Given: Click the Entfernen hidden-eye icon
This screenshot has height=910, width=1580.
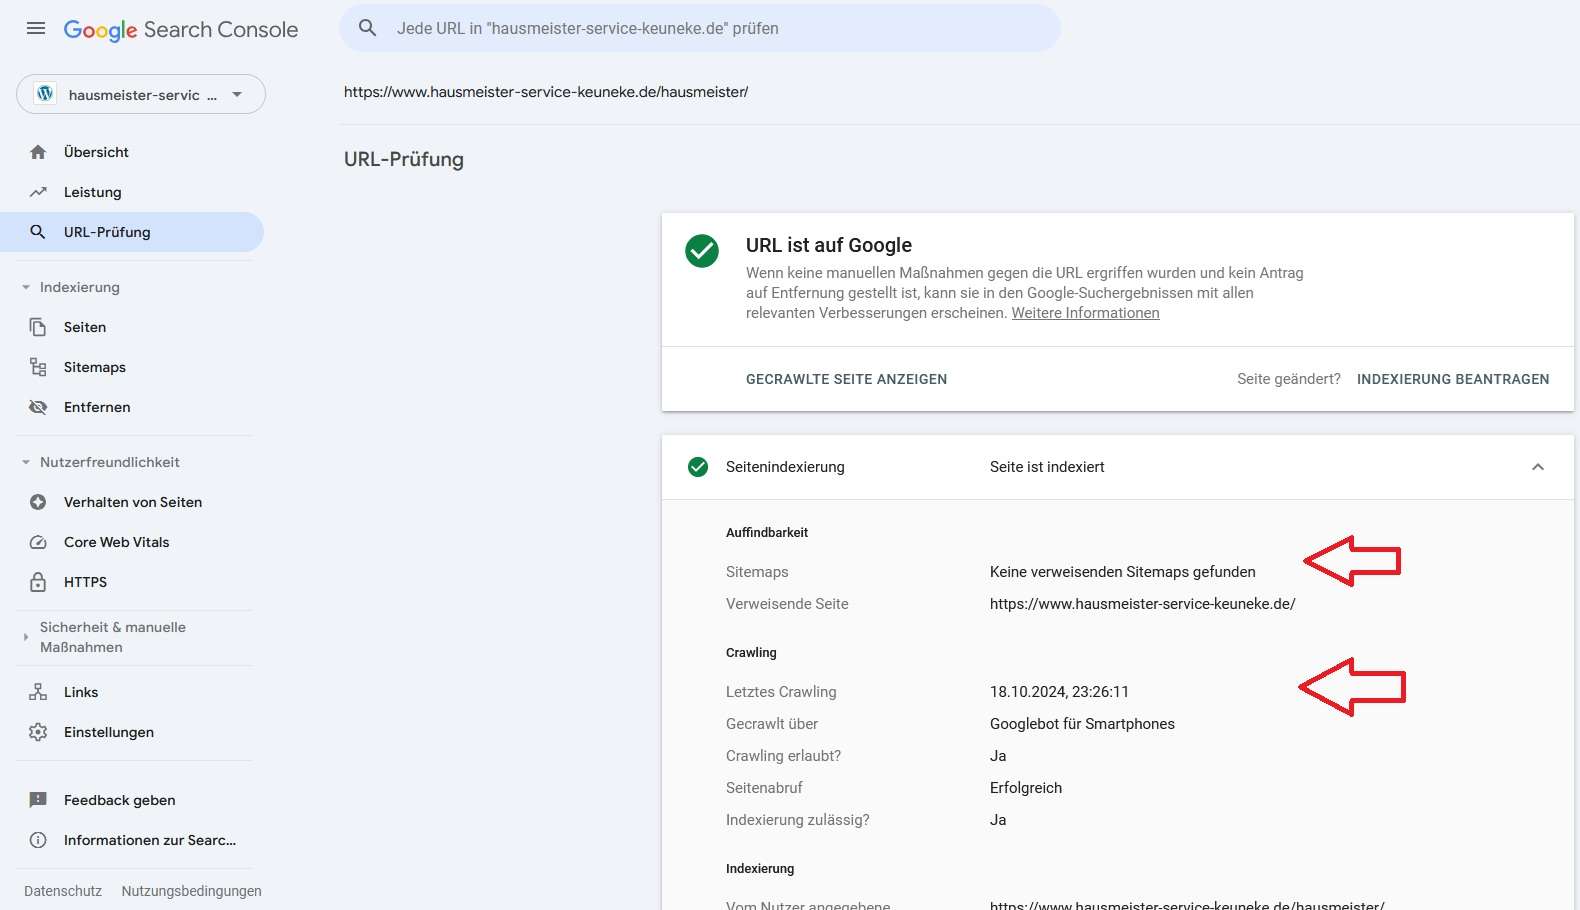Looking at the screenshot, I should tap(38, 407).
